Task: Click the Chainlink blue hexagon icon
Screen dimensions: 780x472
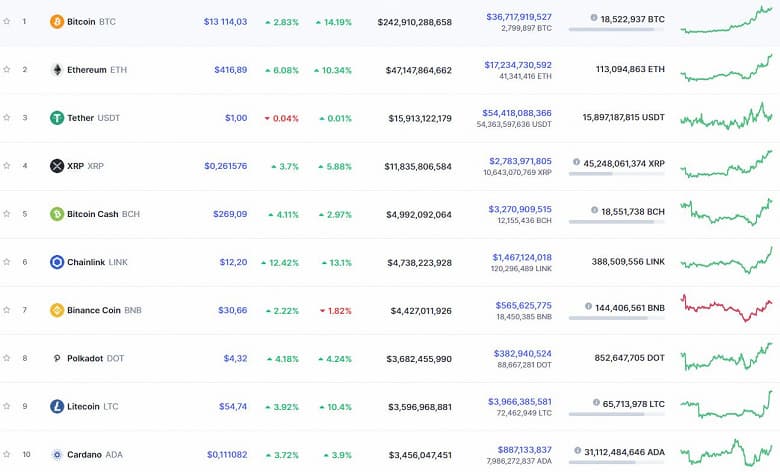Action: [57, 262]
